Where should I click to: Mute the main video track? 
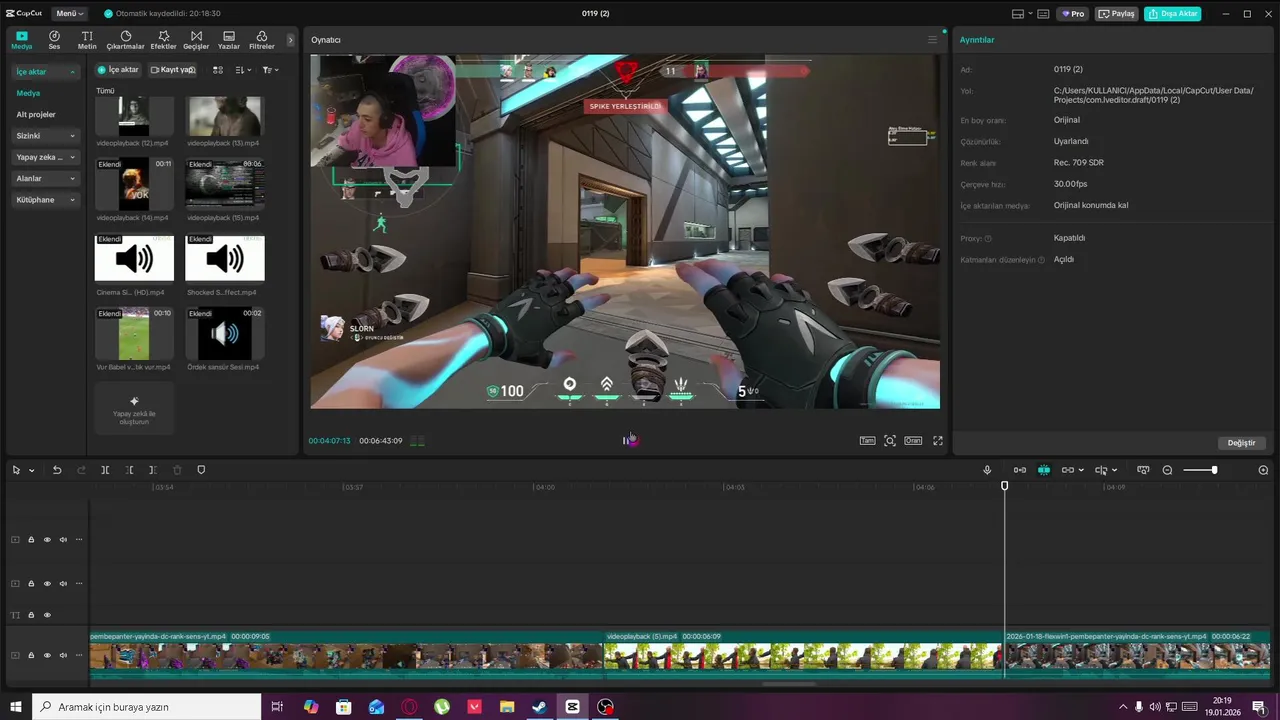pos(63,655)
